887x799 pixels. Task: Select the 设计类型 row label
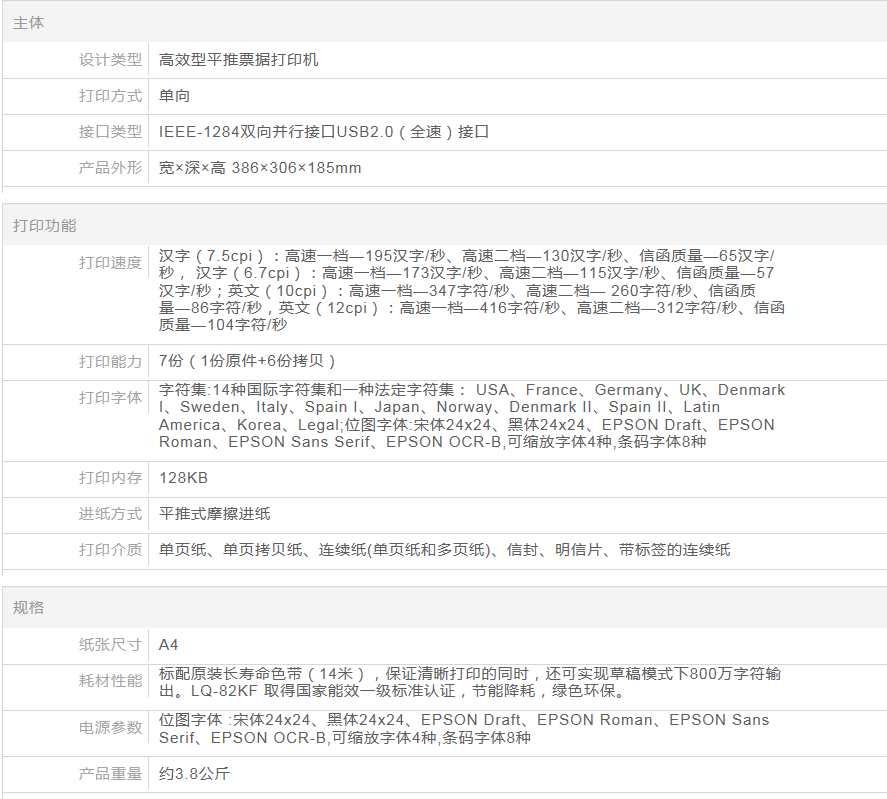point(110,60)
